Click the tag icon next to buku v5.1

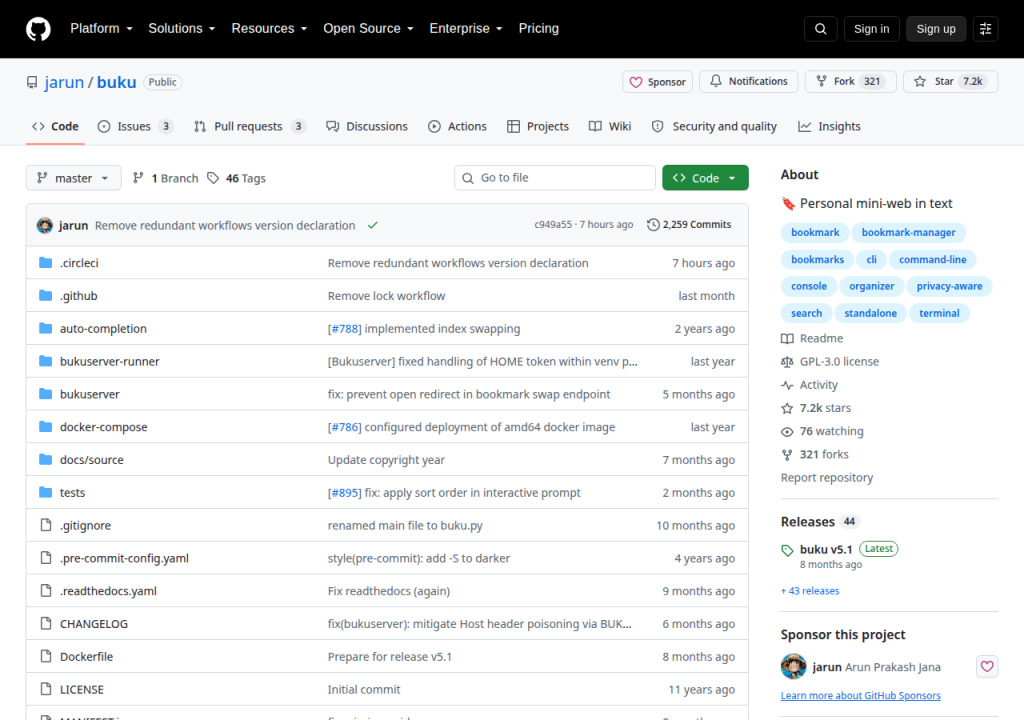click(787, 550)
